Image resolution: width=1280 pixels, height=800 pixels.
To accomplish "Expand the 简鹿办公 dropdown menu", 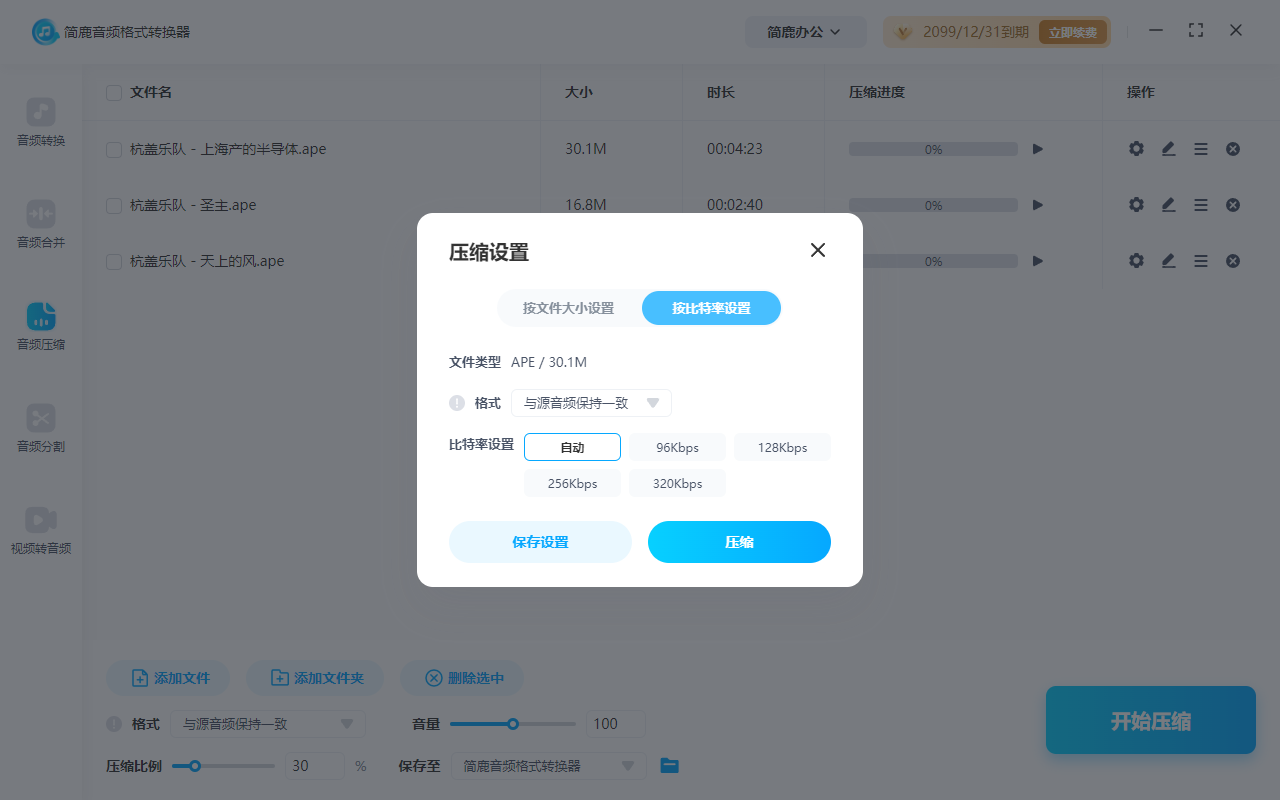I will [x=804, y=32].
